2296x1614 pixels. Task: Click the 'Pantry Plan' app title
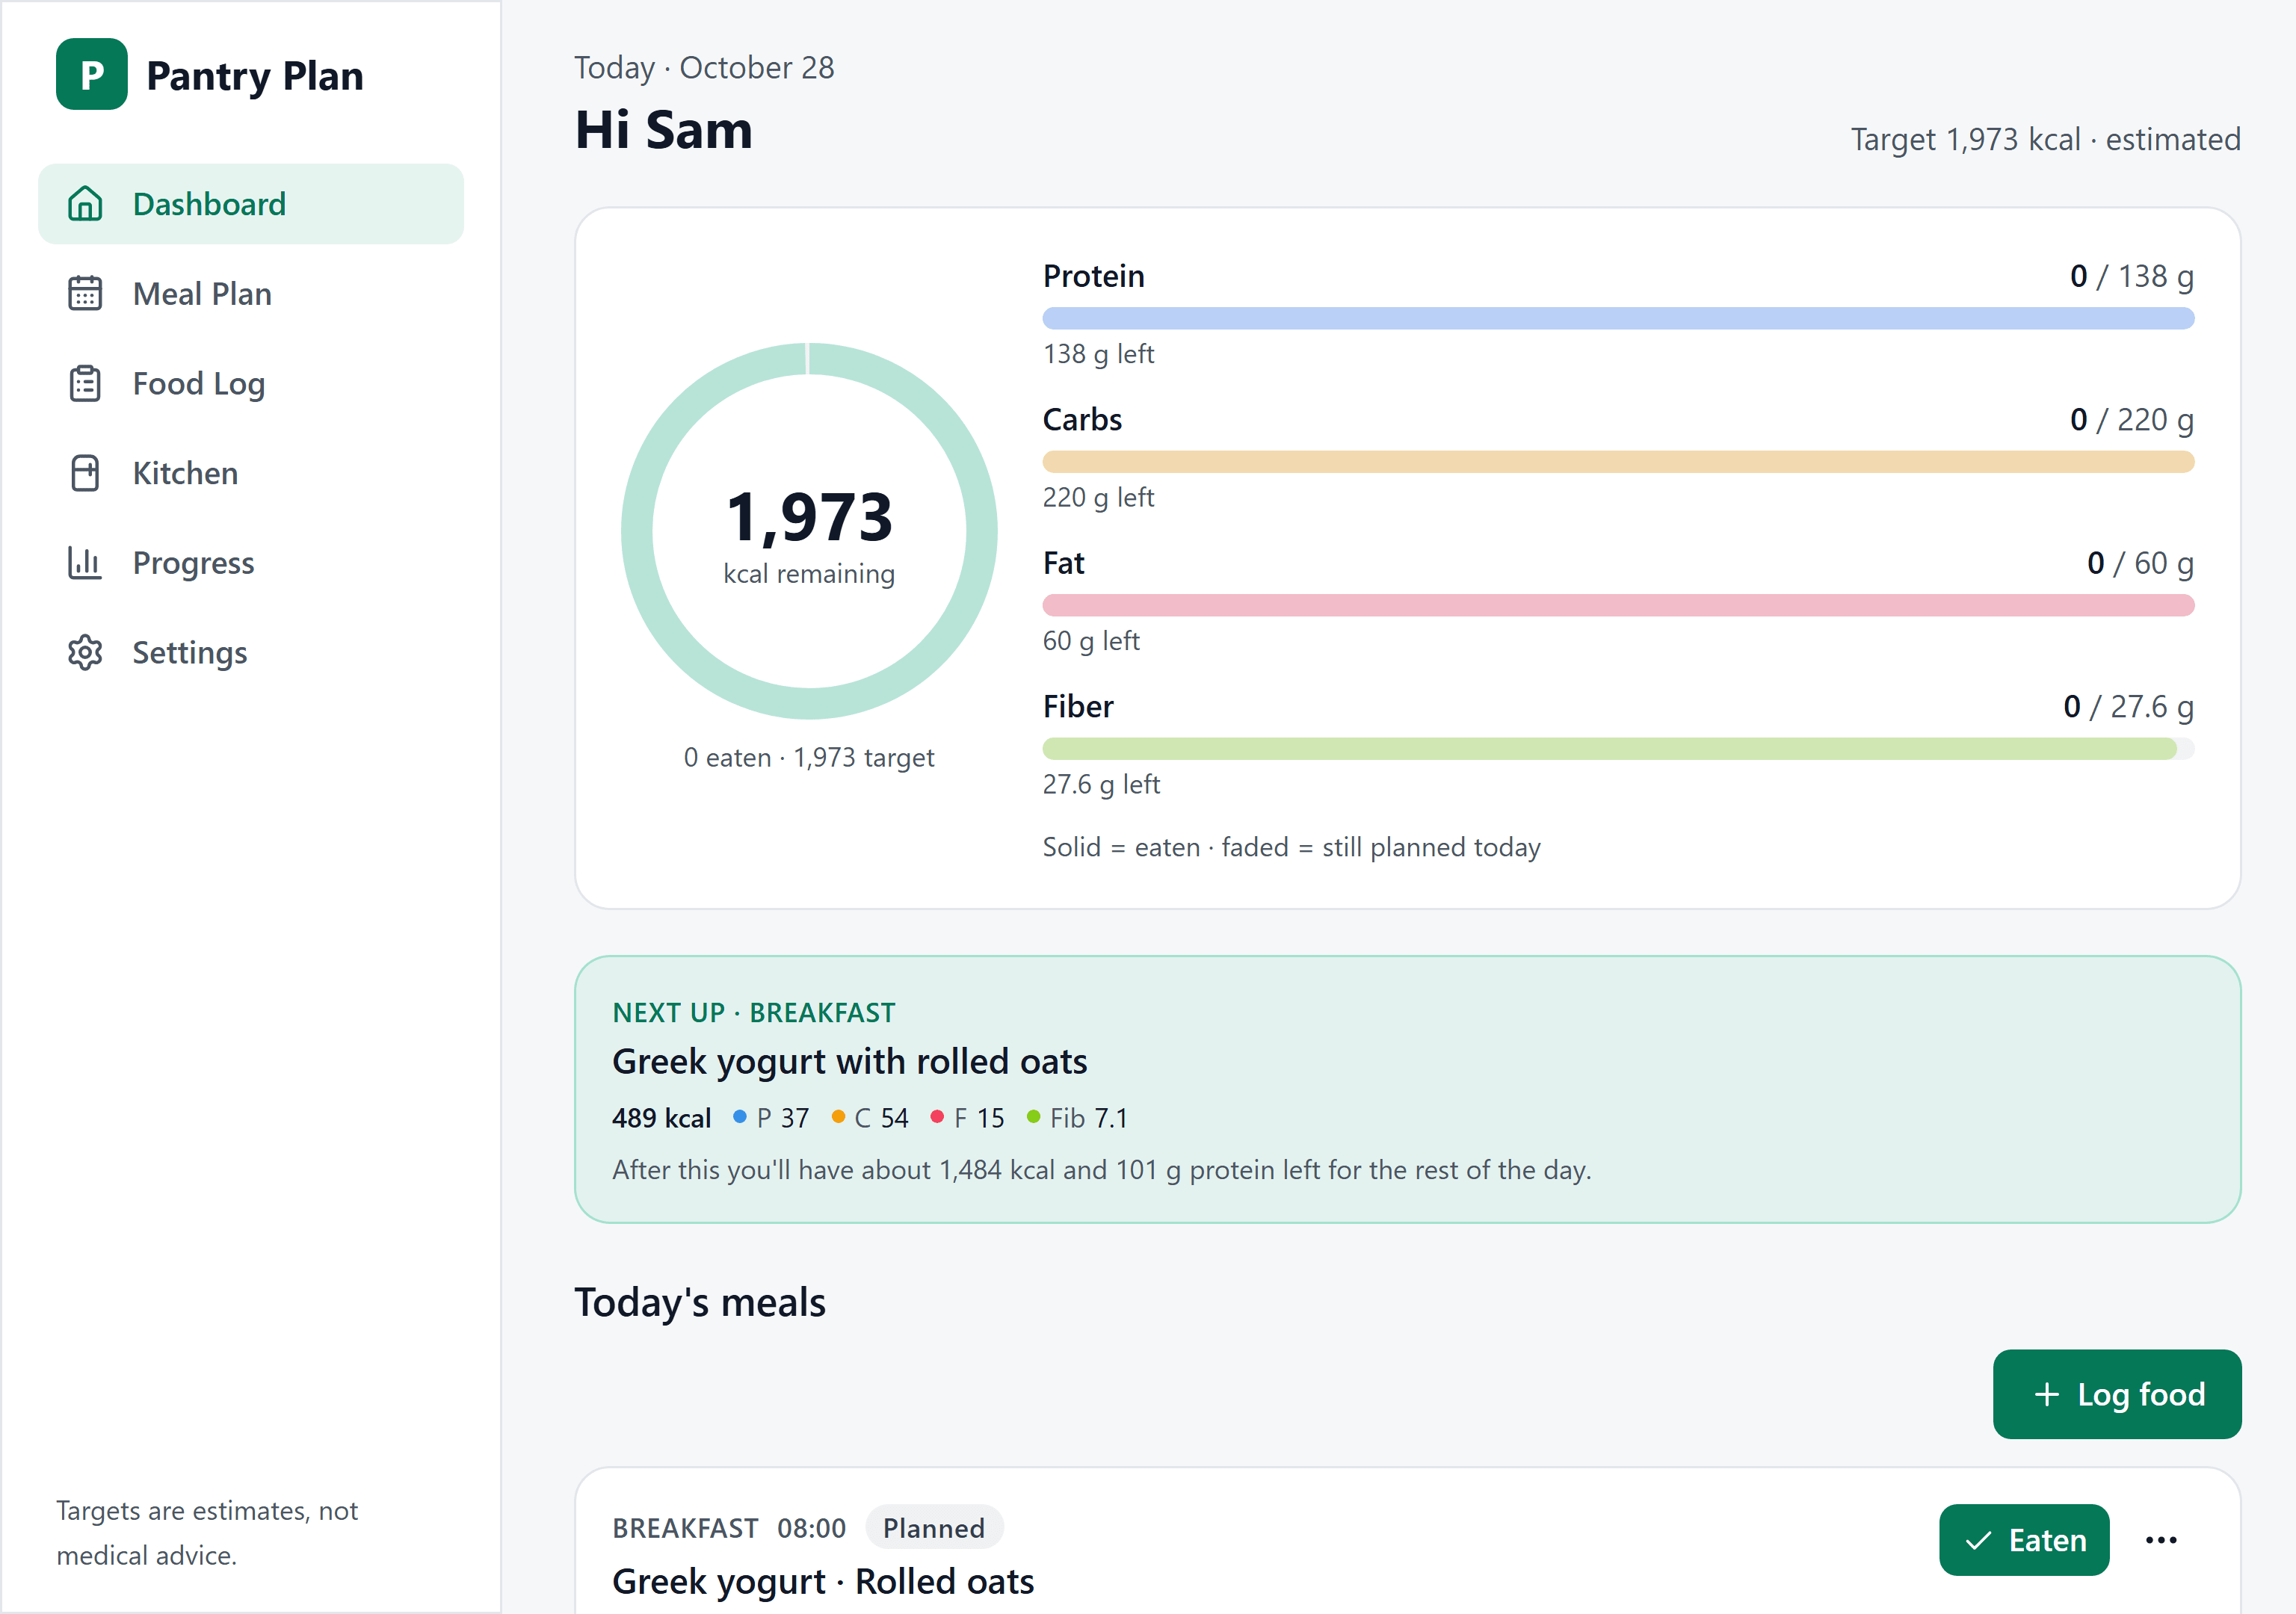[255, 76]
